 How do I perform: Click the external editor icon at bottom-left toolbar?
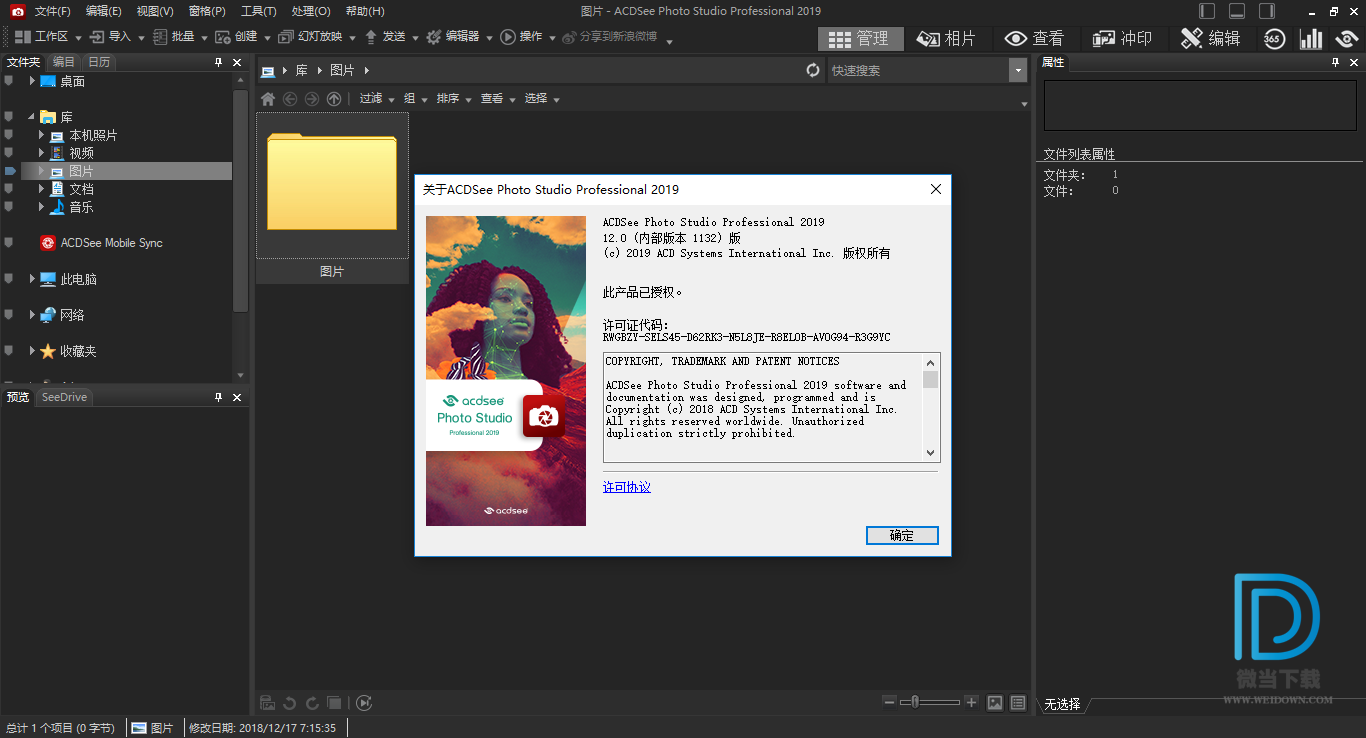pyautogui.click(x=268, y=703)
